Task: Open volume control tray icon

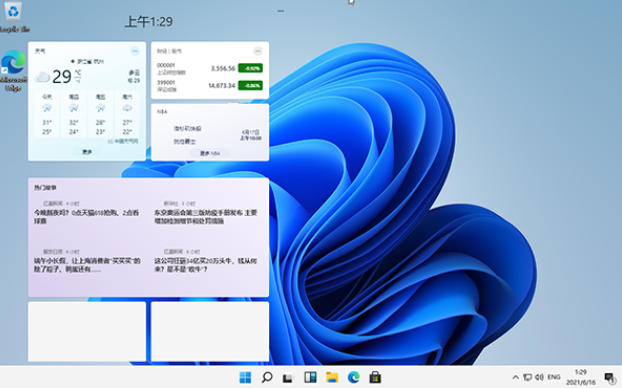Action: point(539,377)
